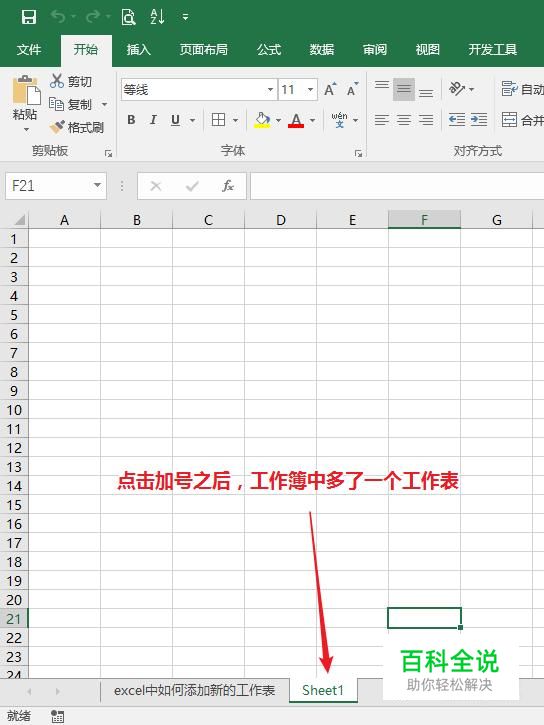Click the increase indent icon
Screen dimensions: 544x725
tap(479, 120)
